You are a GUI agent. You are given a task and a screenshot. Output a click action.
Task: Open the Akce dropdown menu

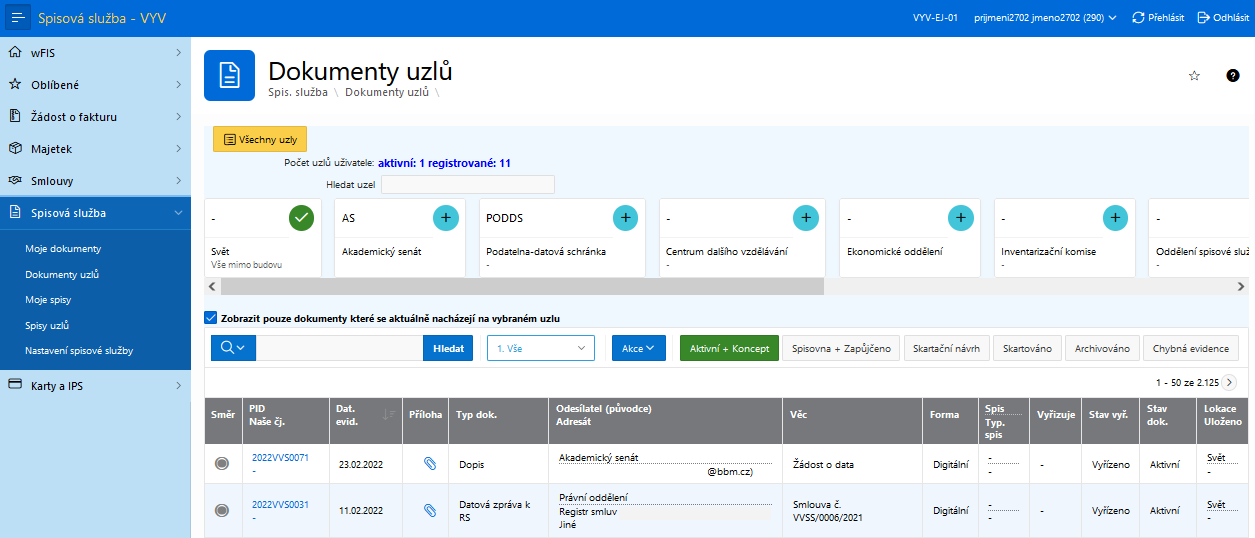(x=638, y=348)
